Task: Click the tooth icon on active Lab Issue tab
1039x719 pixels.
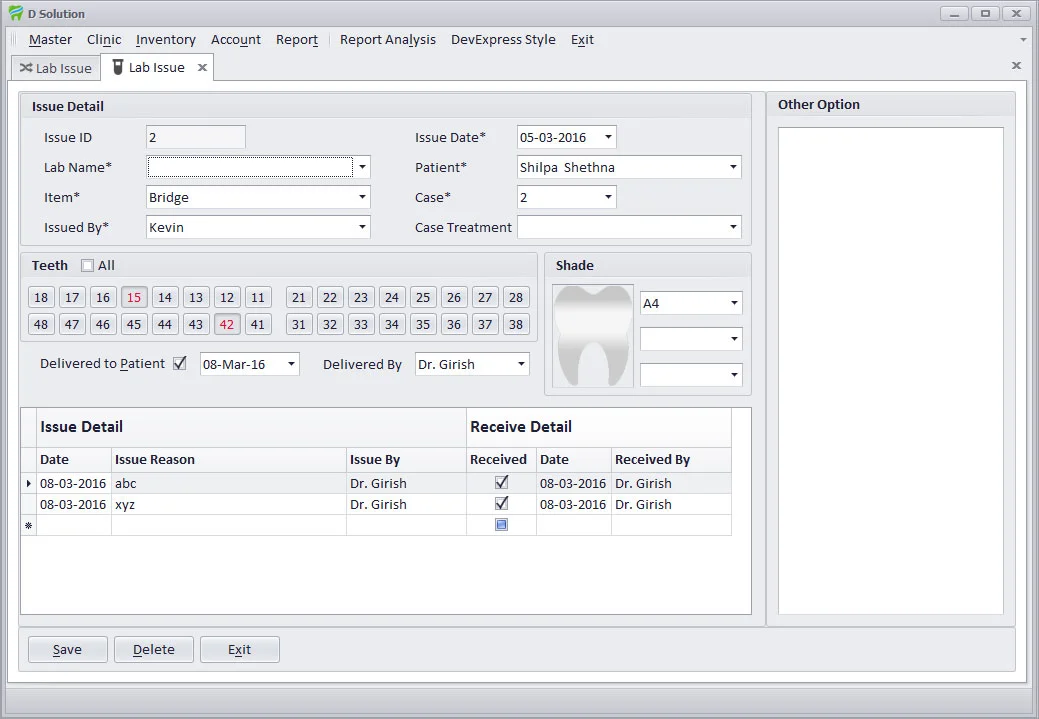Action: (117, 67)
